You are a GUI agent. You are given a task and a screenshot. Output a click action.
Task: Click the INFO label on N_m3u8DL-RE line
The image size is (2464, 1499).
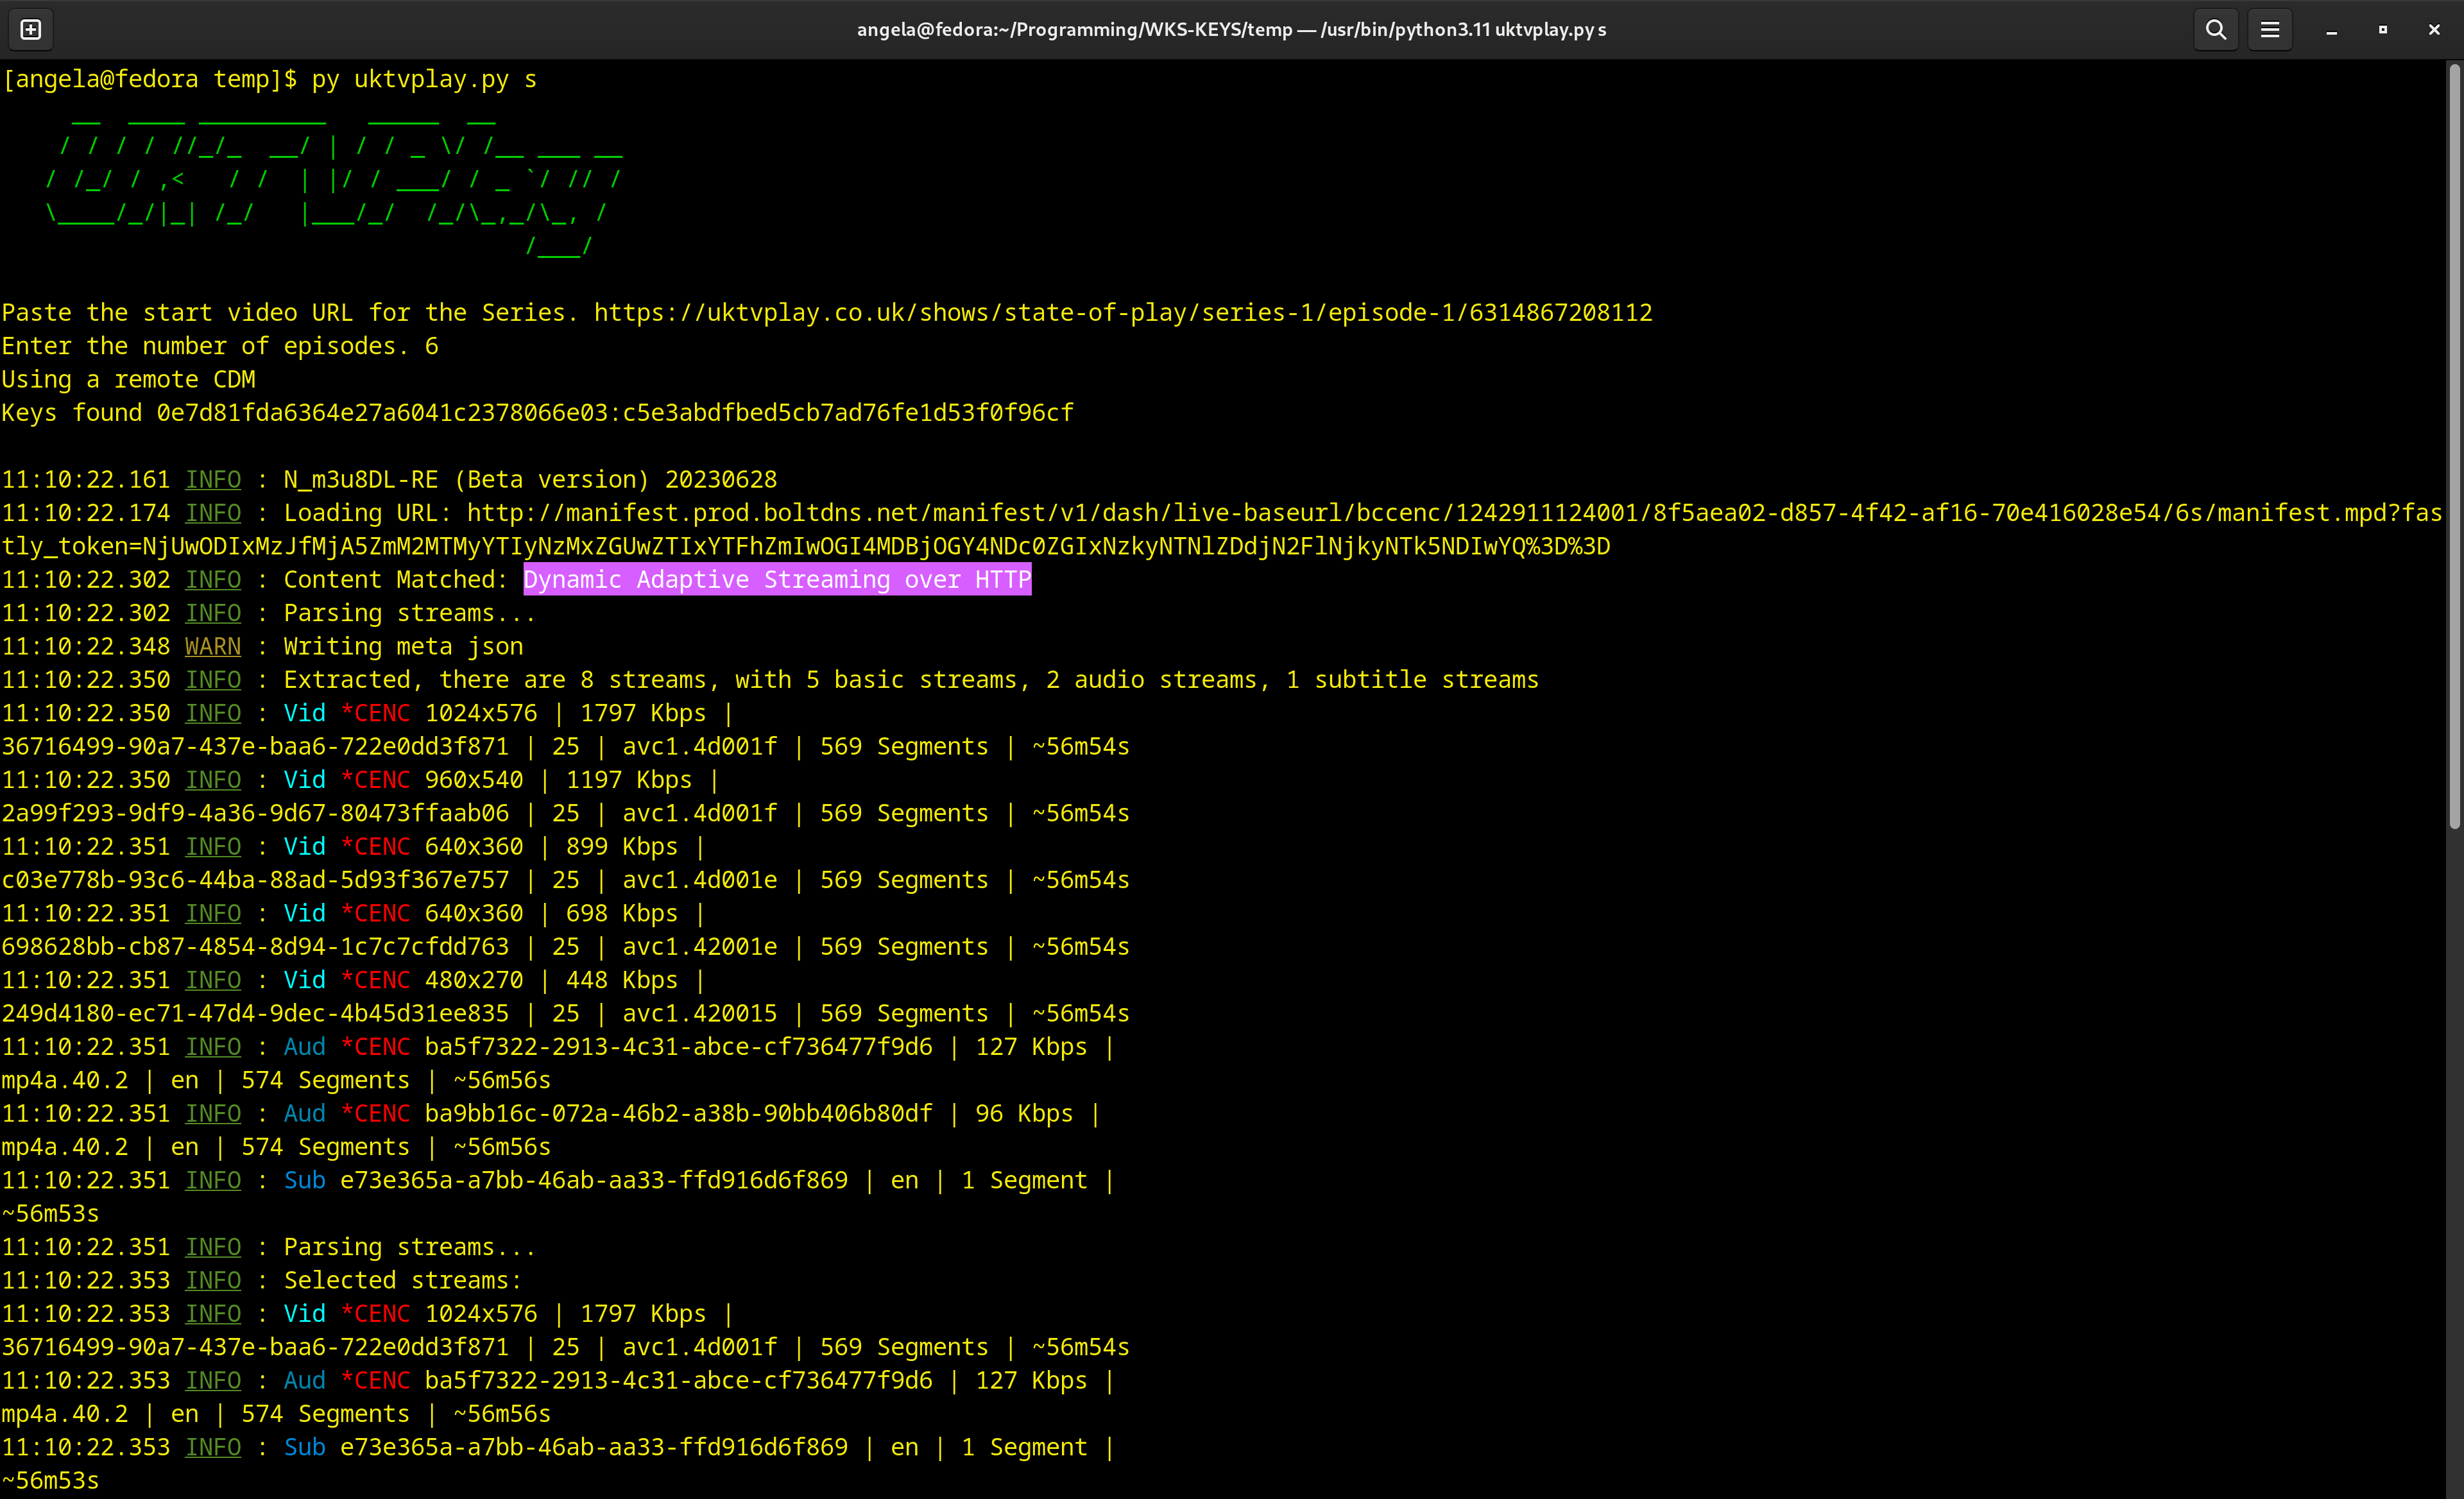(212, 480)
